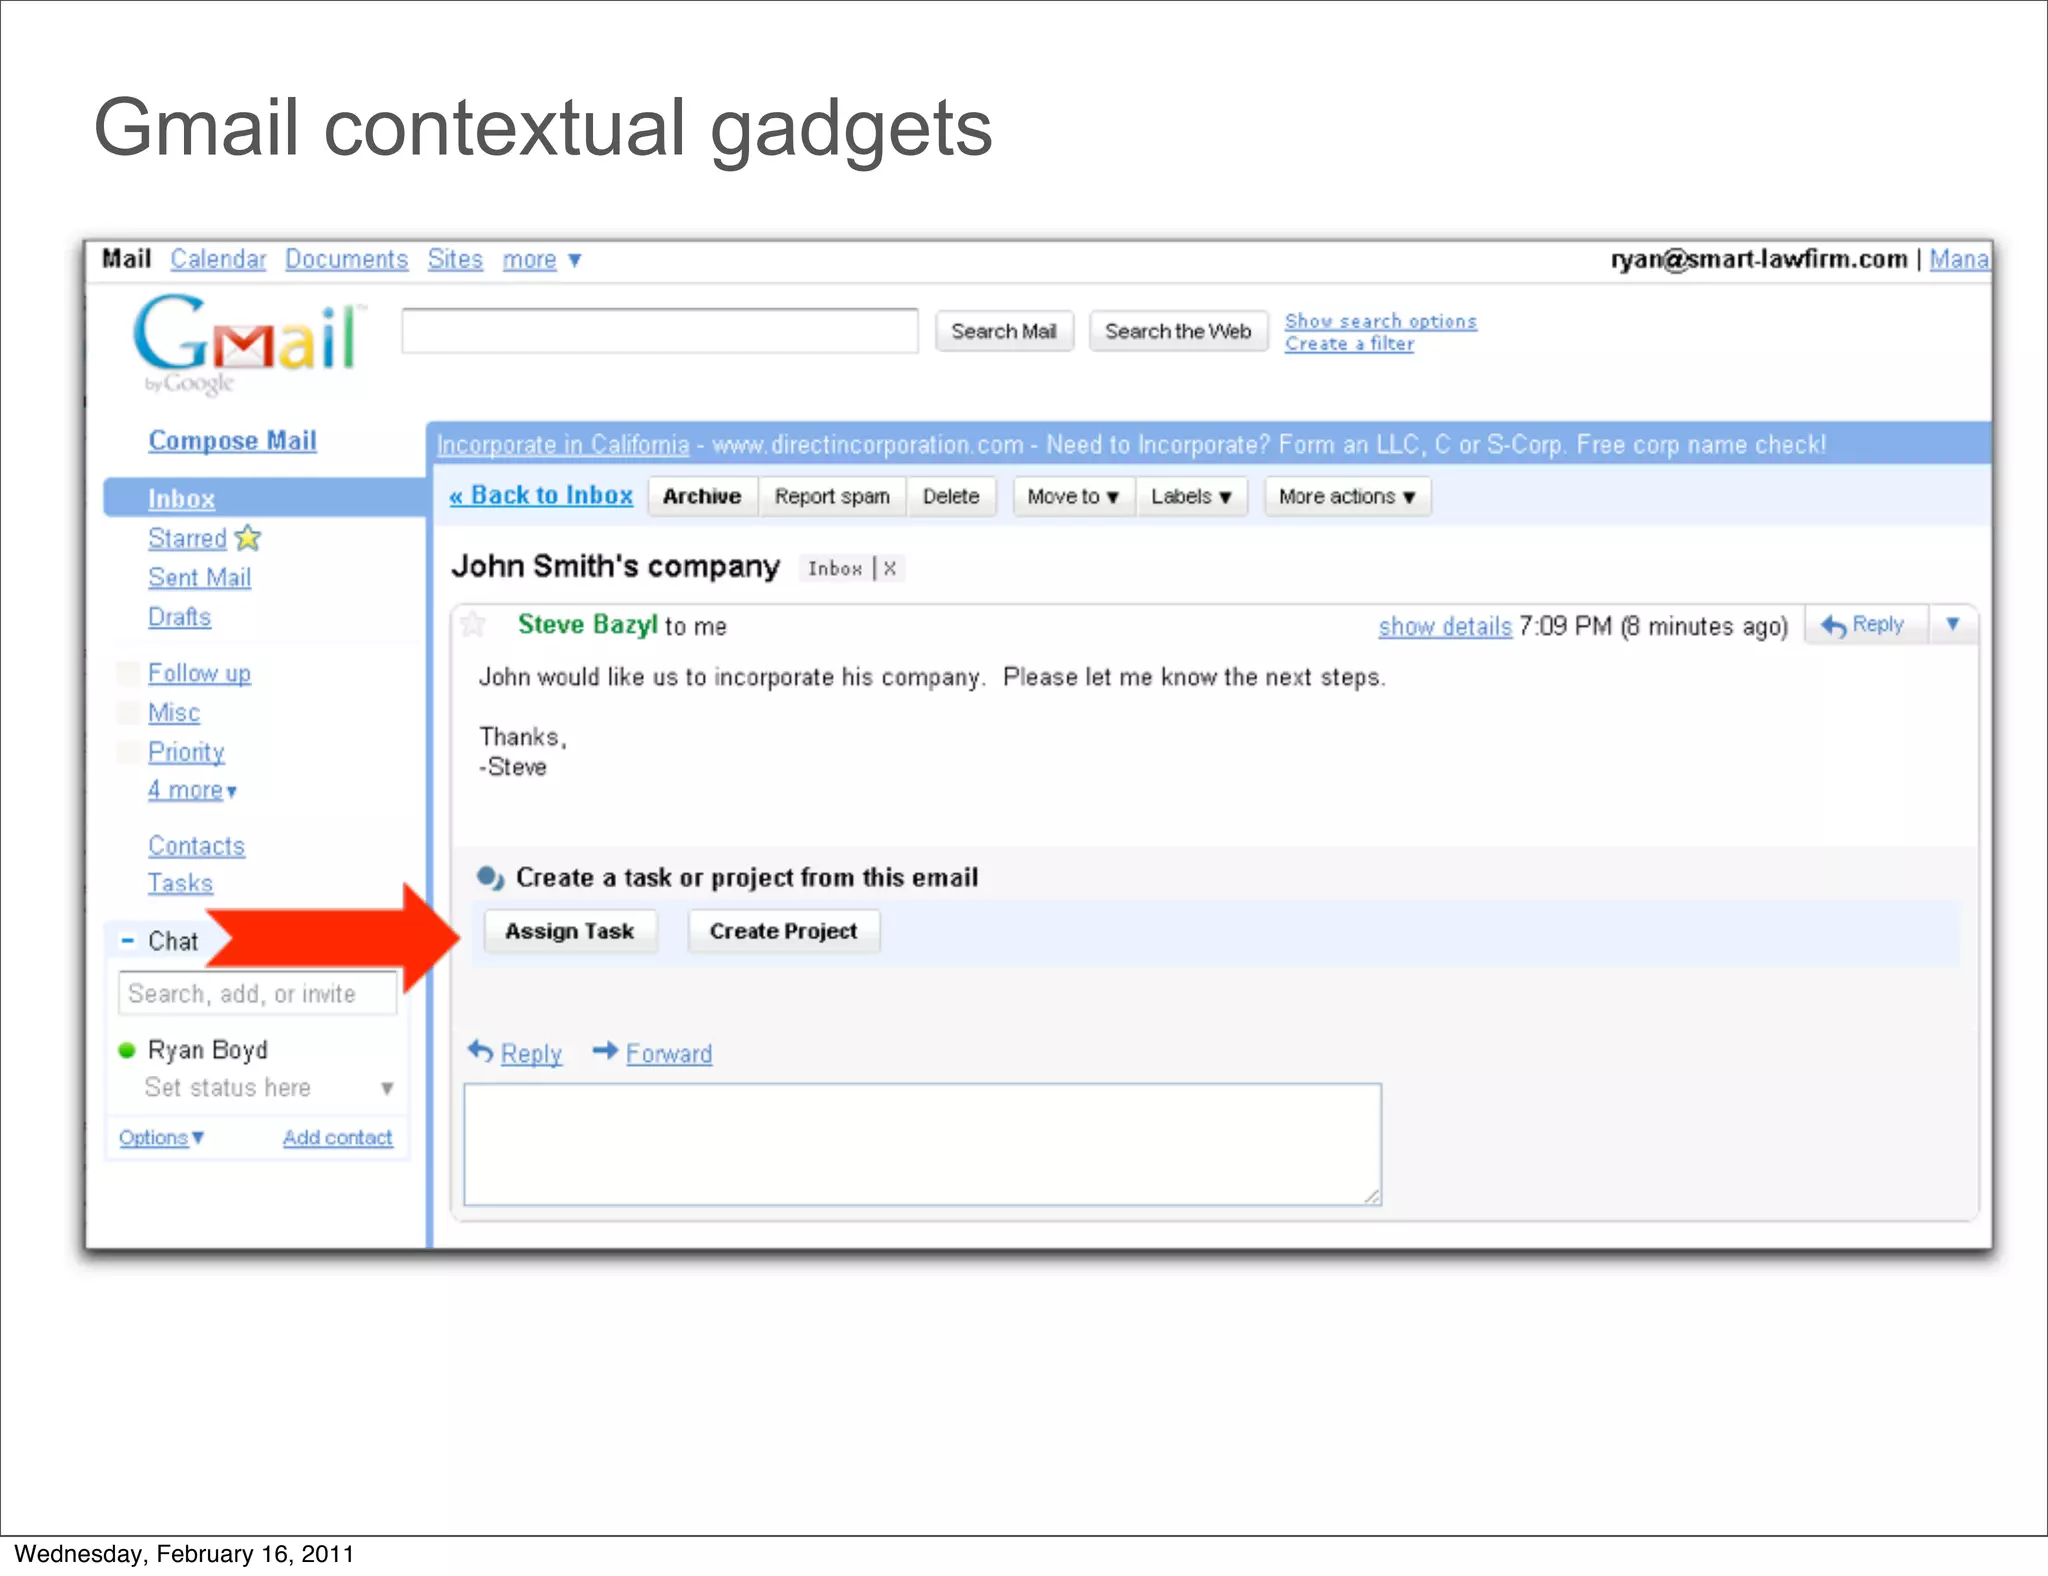Go Back to Inbox

541,495
